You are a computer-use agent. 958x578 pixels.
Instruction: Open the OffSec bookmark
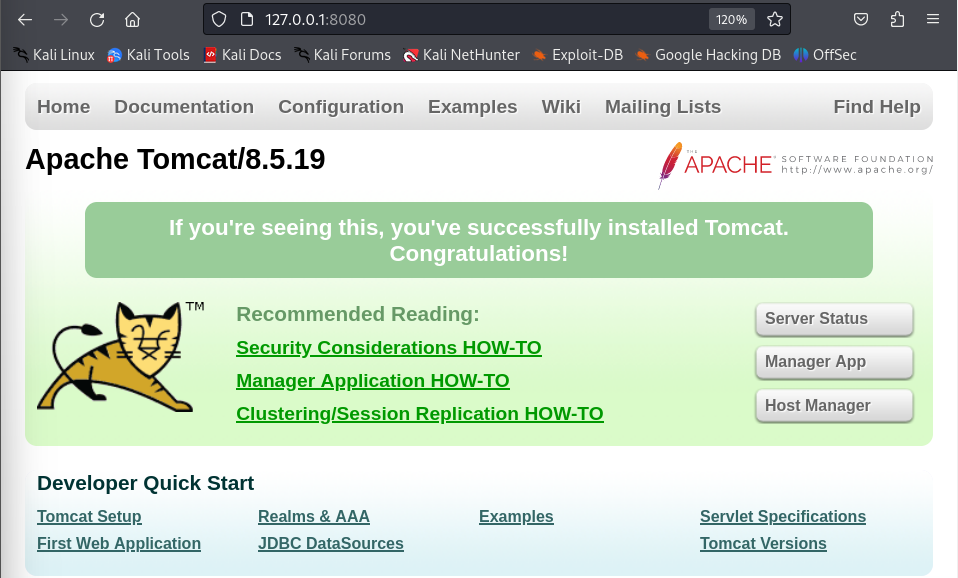[825, 55]
